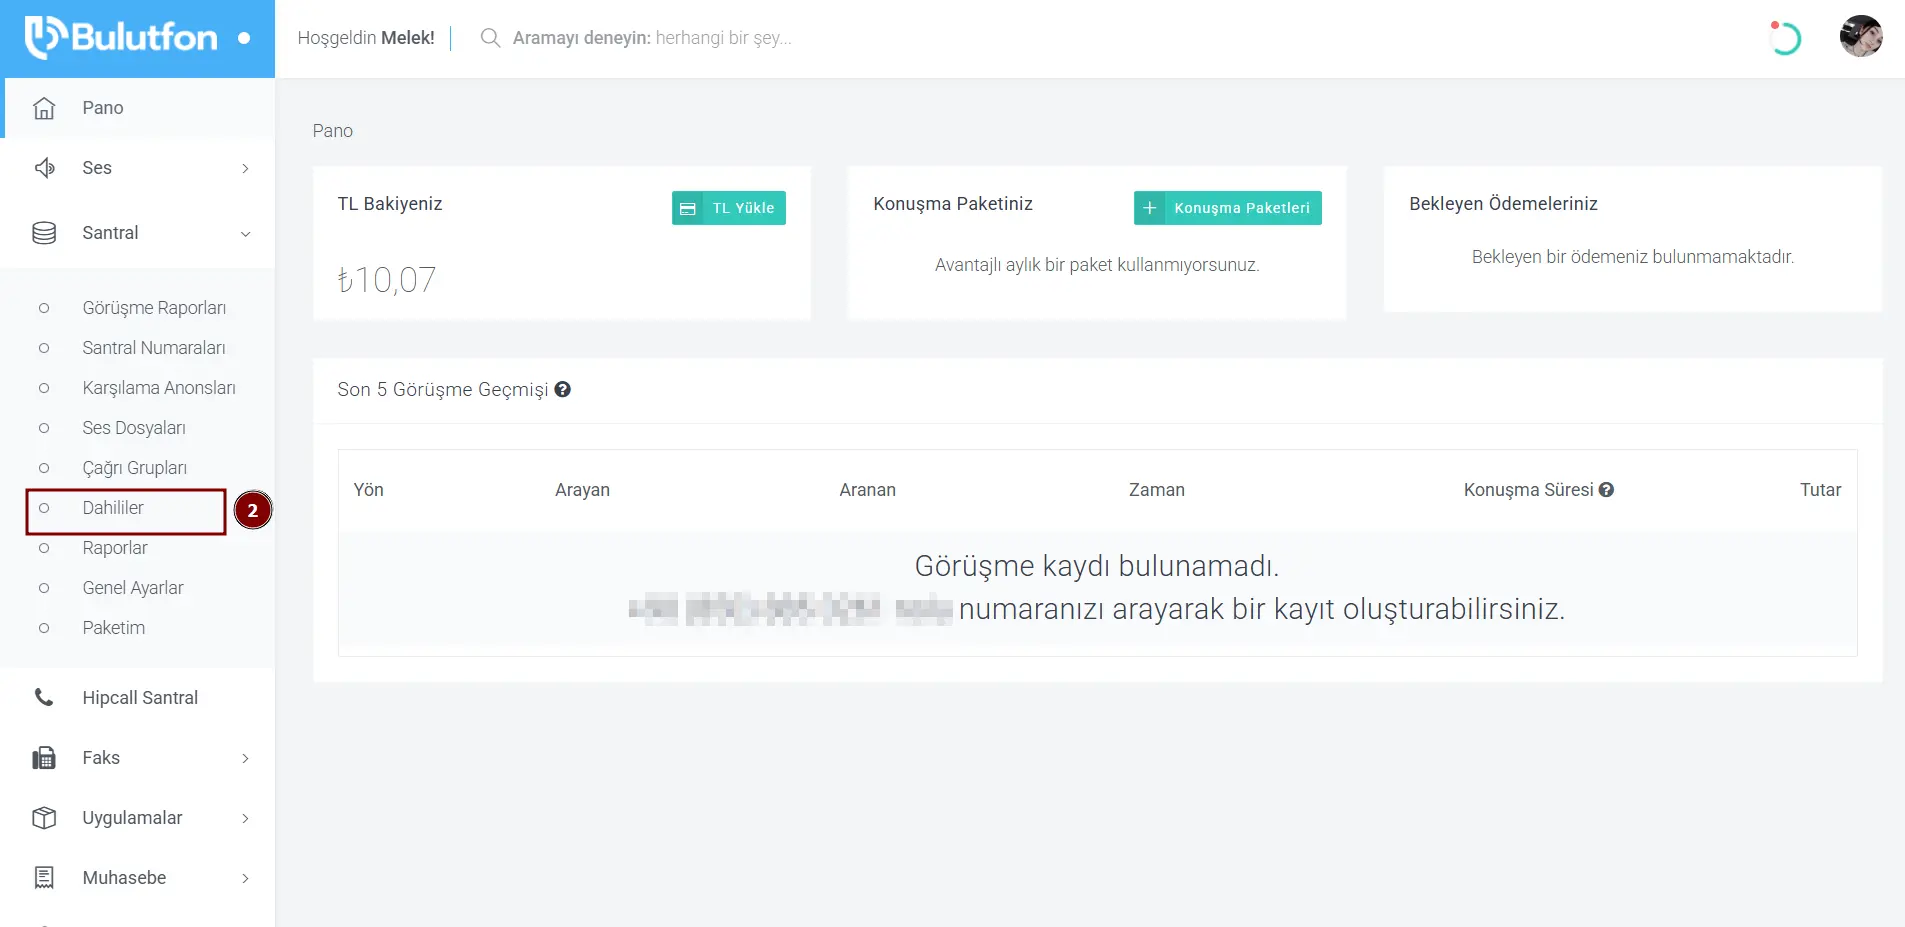The width and height of the screenshot is (1905, 927).
Task: Click the Ses sidebar label
Action: pyautogui.click(x=97, y=168)
